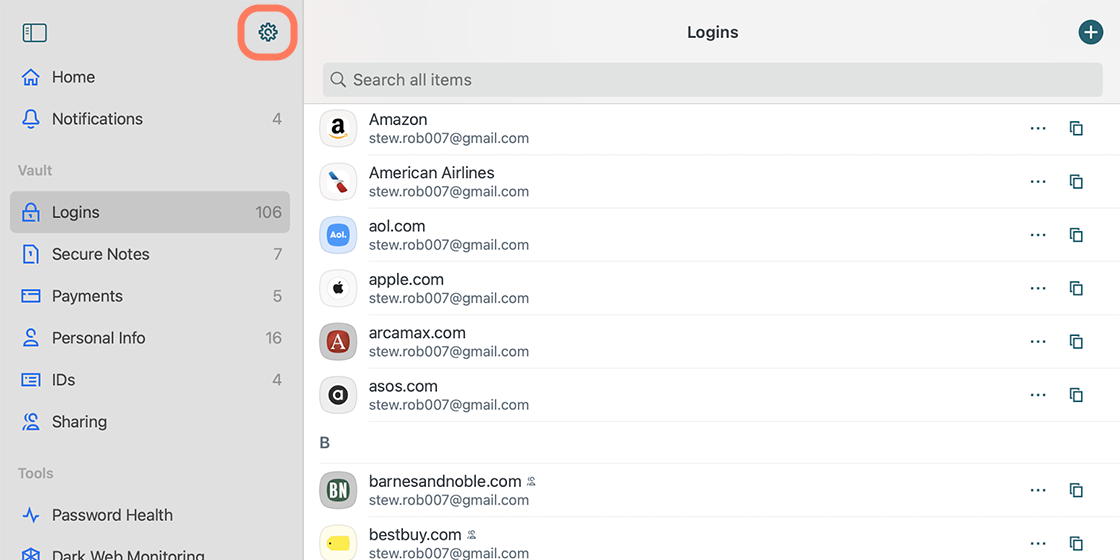Open more options for barnesandnoble.com
Image resolution: width=1120 pixels, height=560 pixels.
tap(1038, 490)
